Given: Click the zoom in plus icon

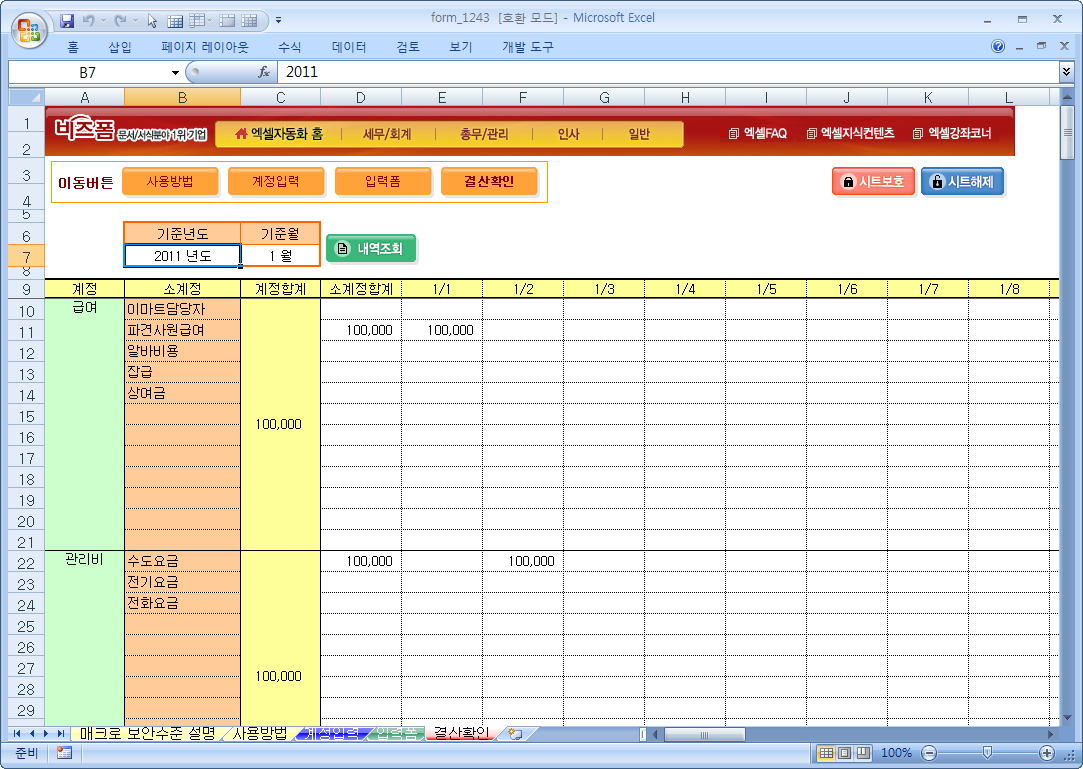Looking at the screenshot, I should click(x=1047, y=753).
